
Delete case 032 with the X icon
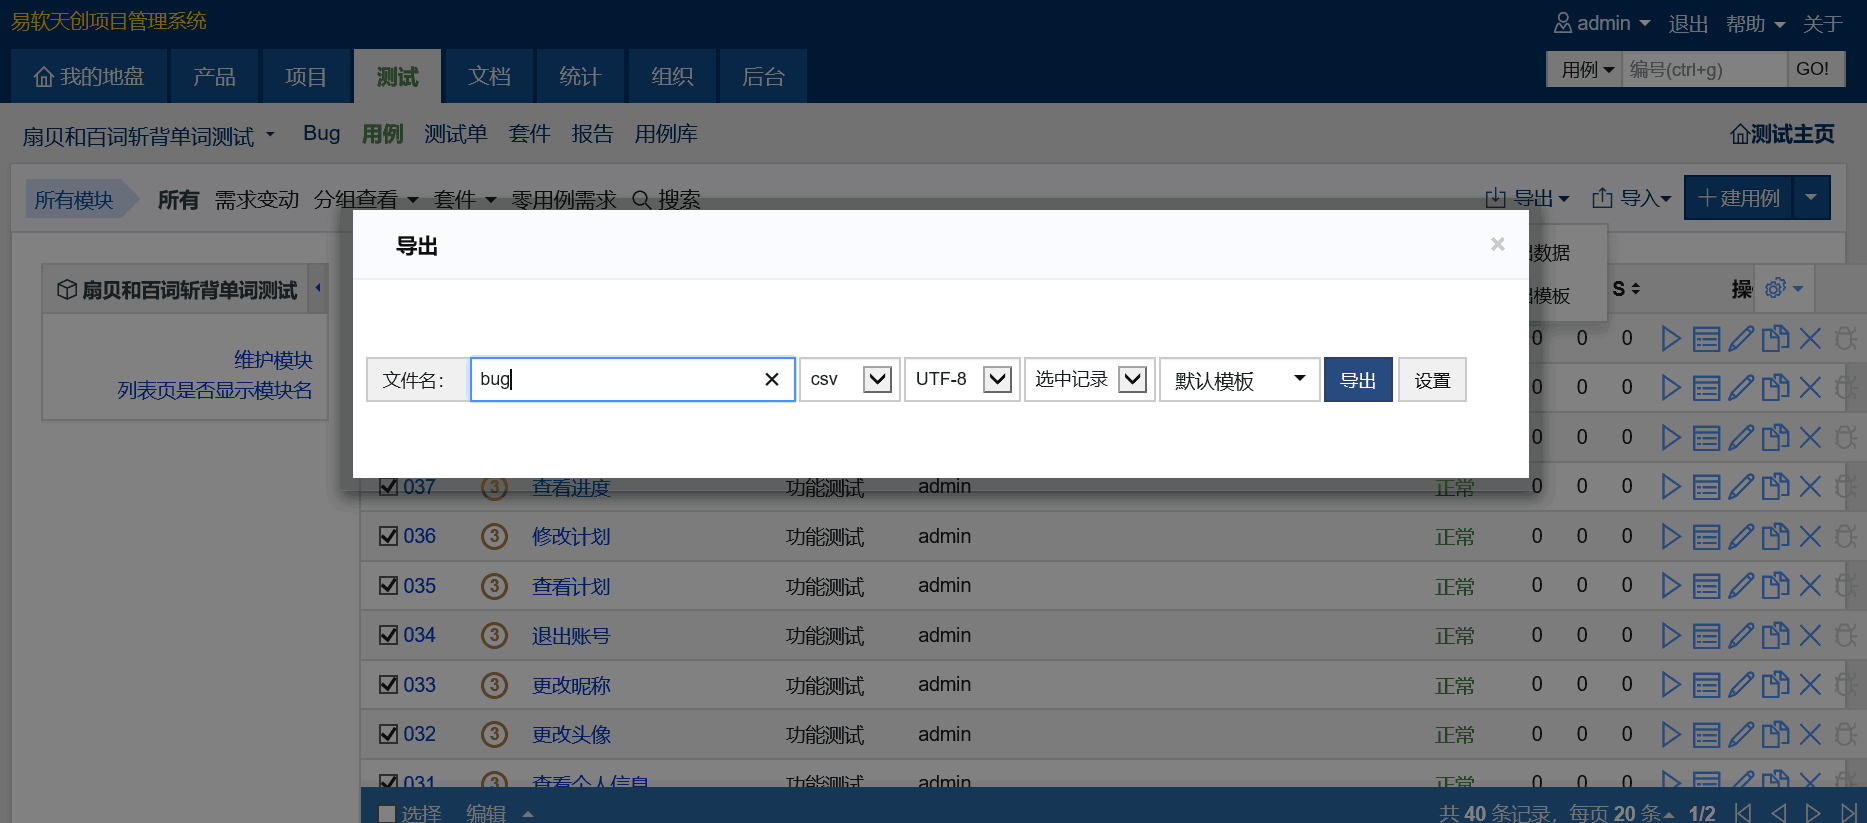click(x=1810, y=735)
